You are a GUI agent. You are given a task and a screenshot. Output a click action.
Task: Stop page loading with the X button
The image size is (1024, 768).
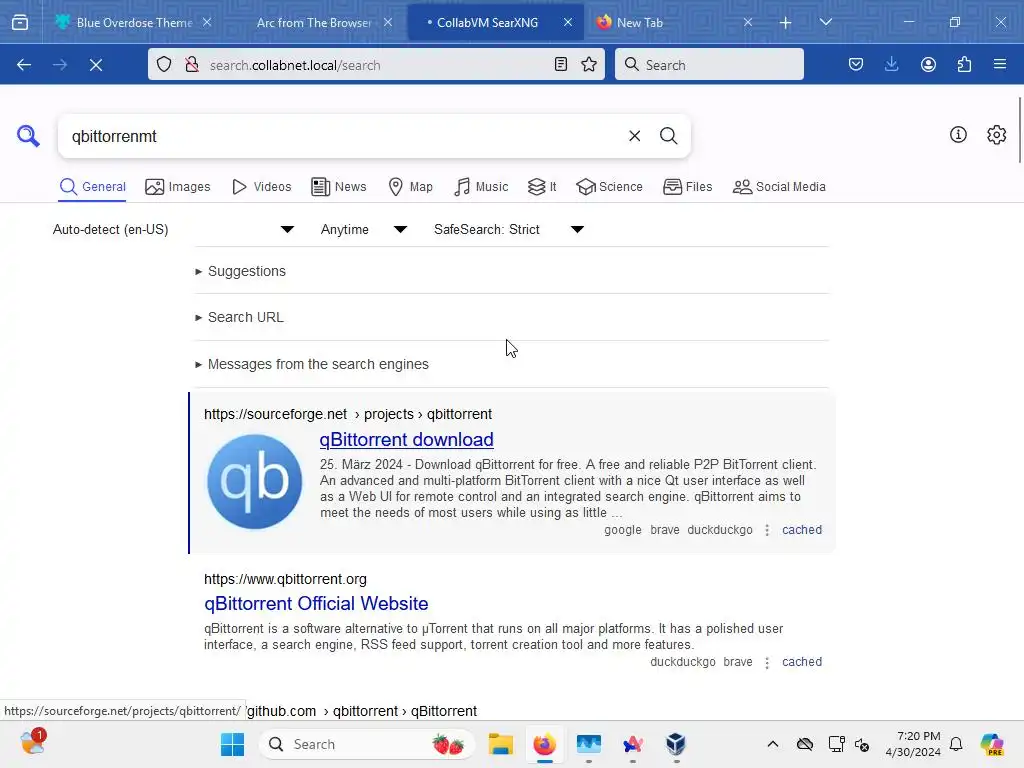point(96,65)
